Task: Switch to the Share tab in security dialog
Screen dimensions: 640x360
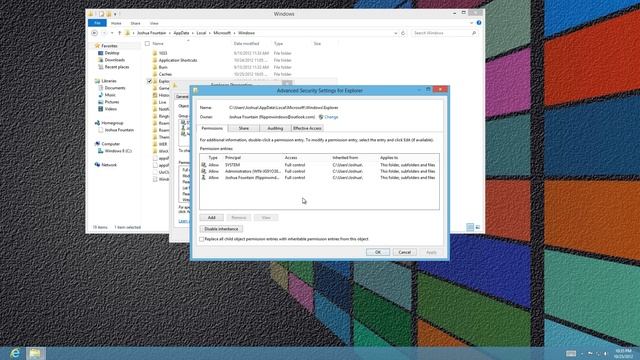Action: click(244, 128)
